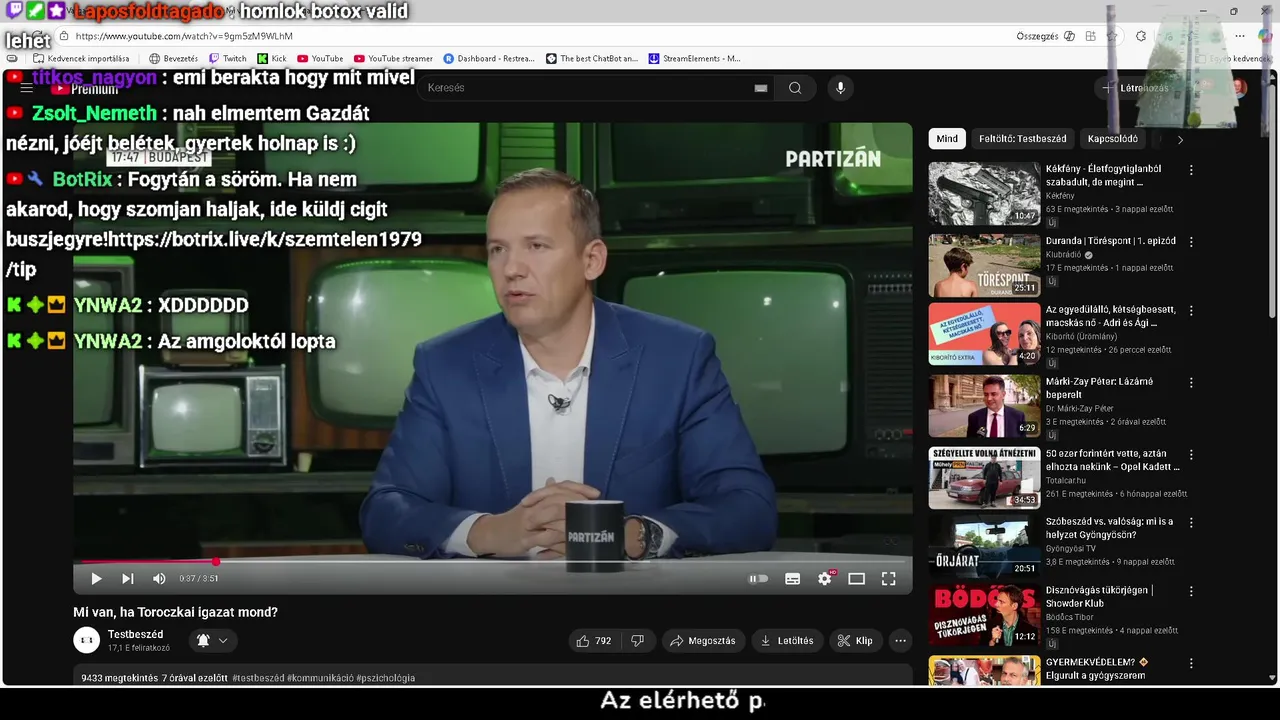This screenshot has width=1280, height=720.
Task: Select the Kapcsolódó filter chip
Action: pos(1112,139)
